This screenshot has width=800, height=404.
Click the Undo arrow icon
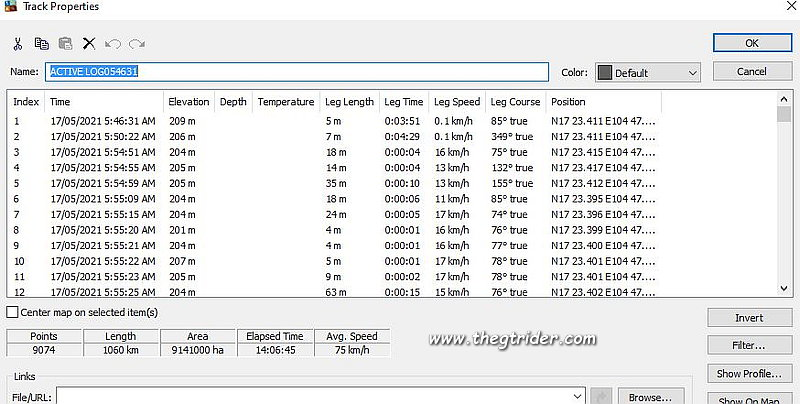(113, 44)
